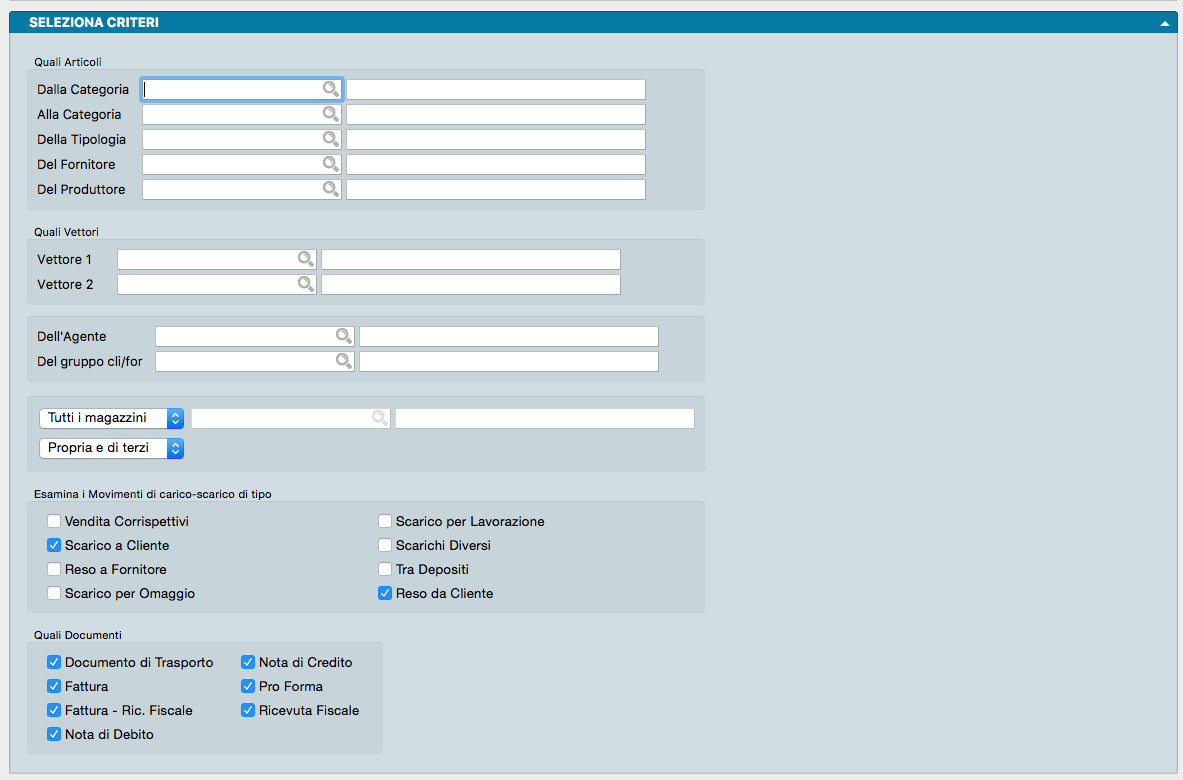Image resolution: width=1183 pixels, height=780 pixels.
Task: Click the Seleziona Criteri header title
Action: (94, 22)
